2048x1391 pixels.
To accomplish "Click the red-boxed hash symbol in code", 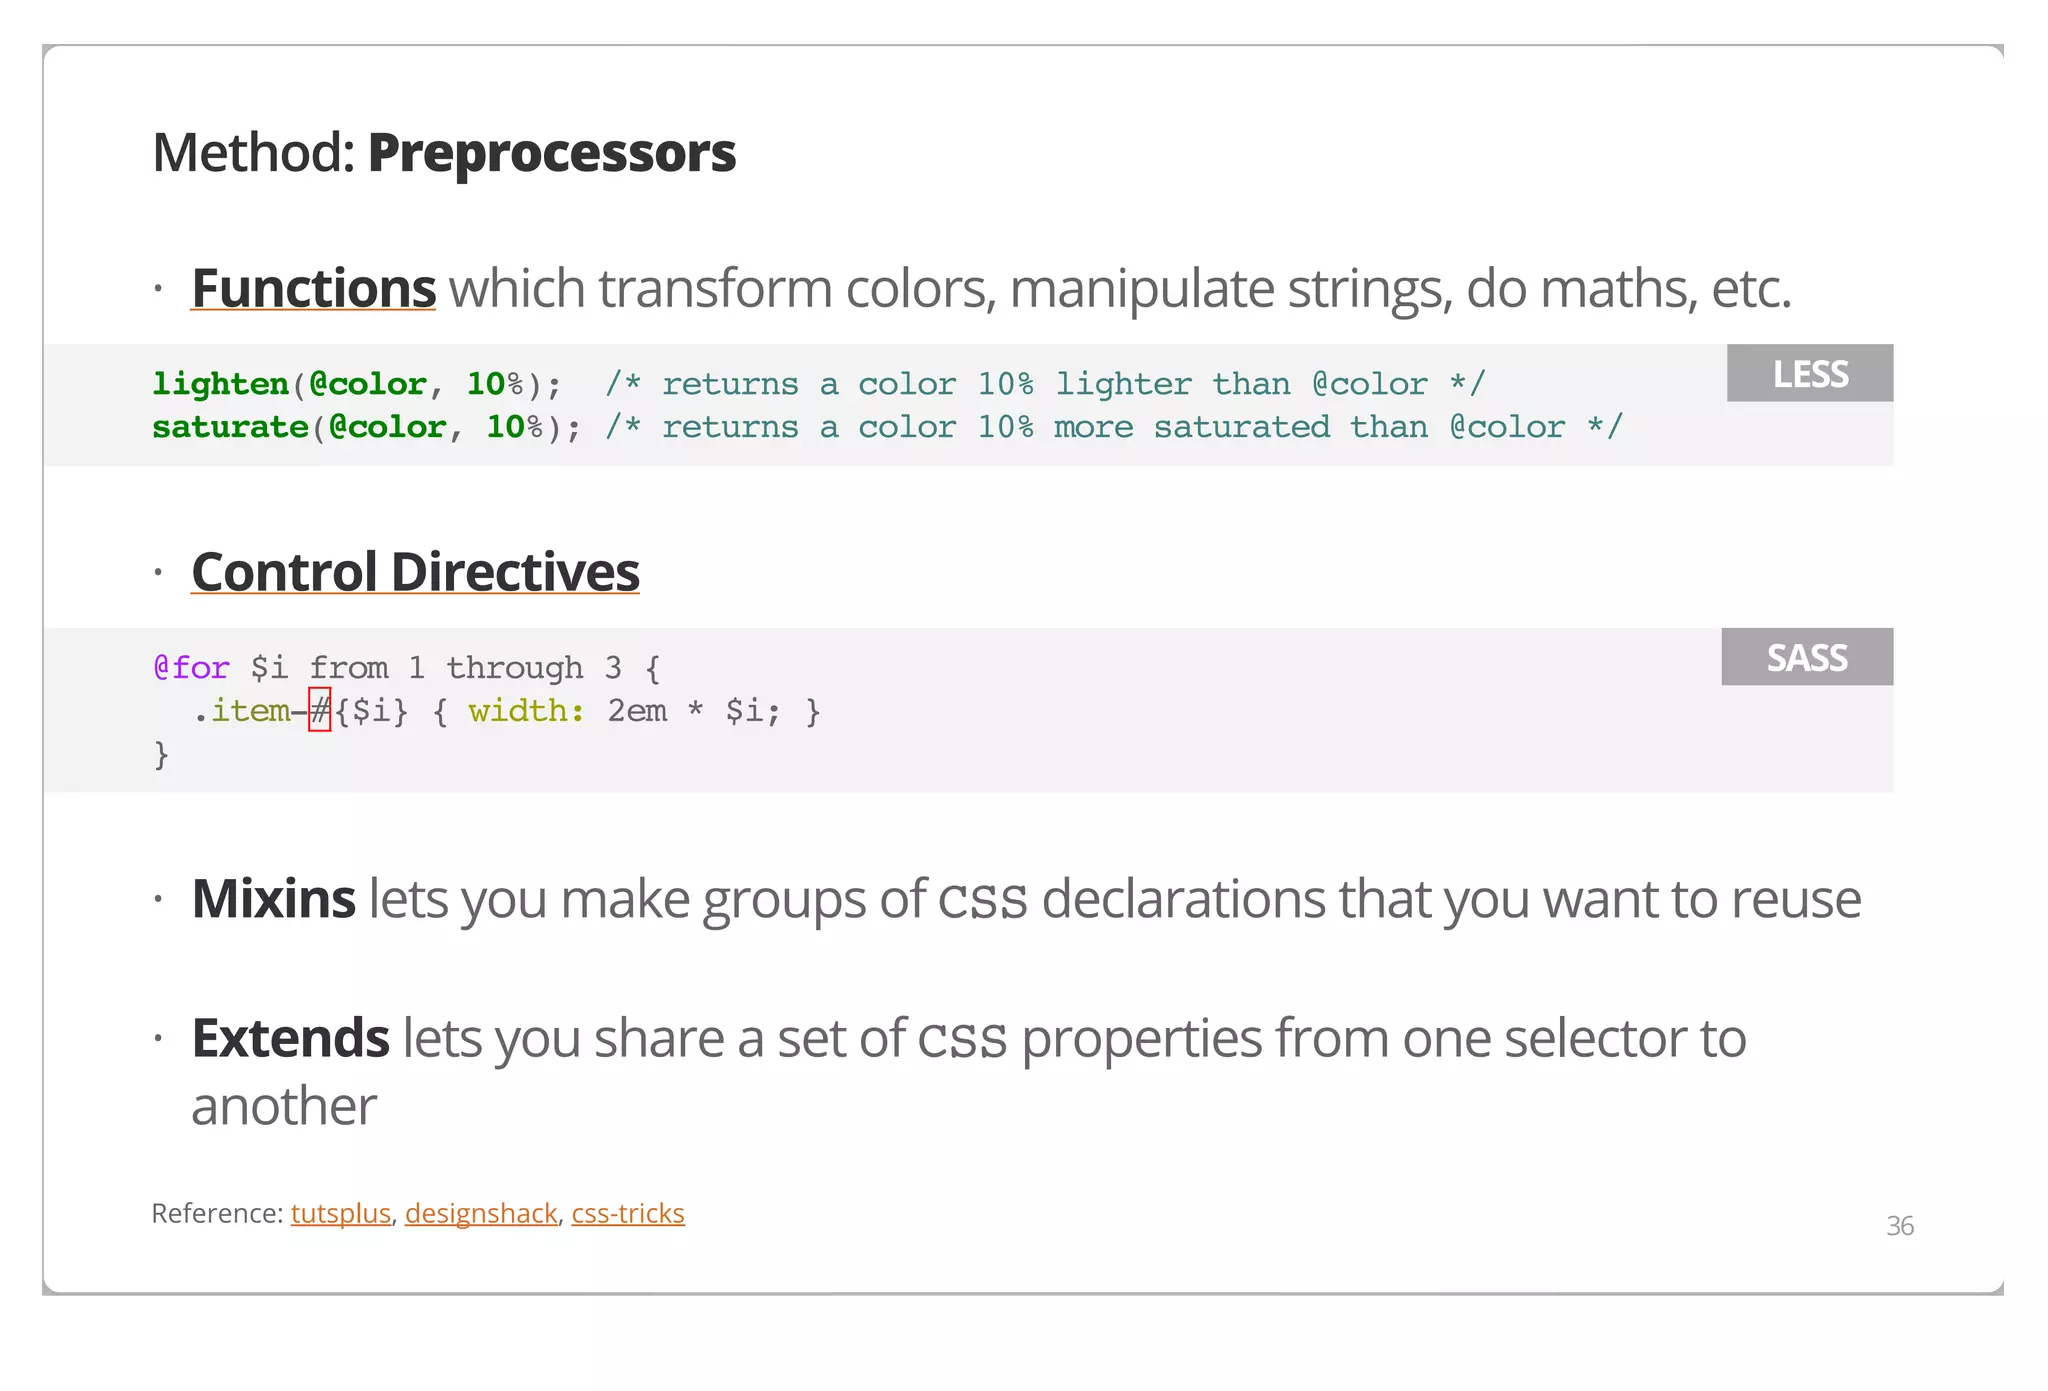I will 319,710.
